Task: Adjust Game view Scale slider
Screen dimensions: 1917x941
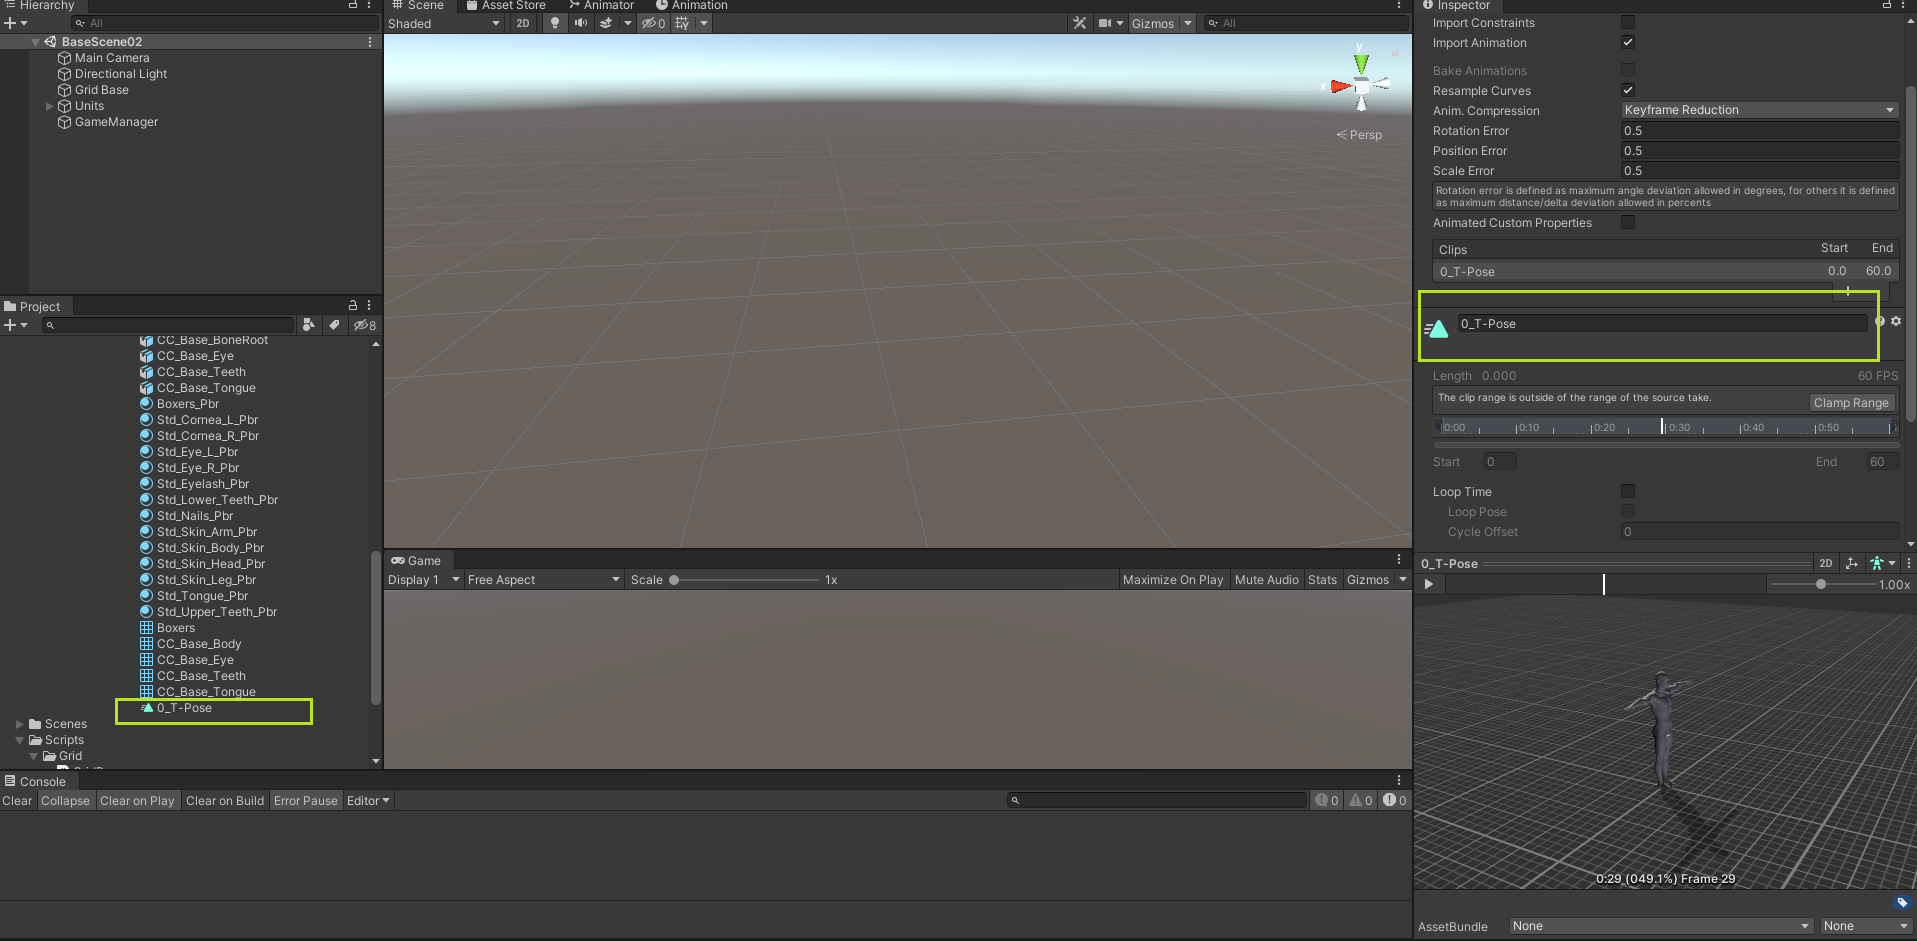Action: pos(746,580)
